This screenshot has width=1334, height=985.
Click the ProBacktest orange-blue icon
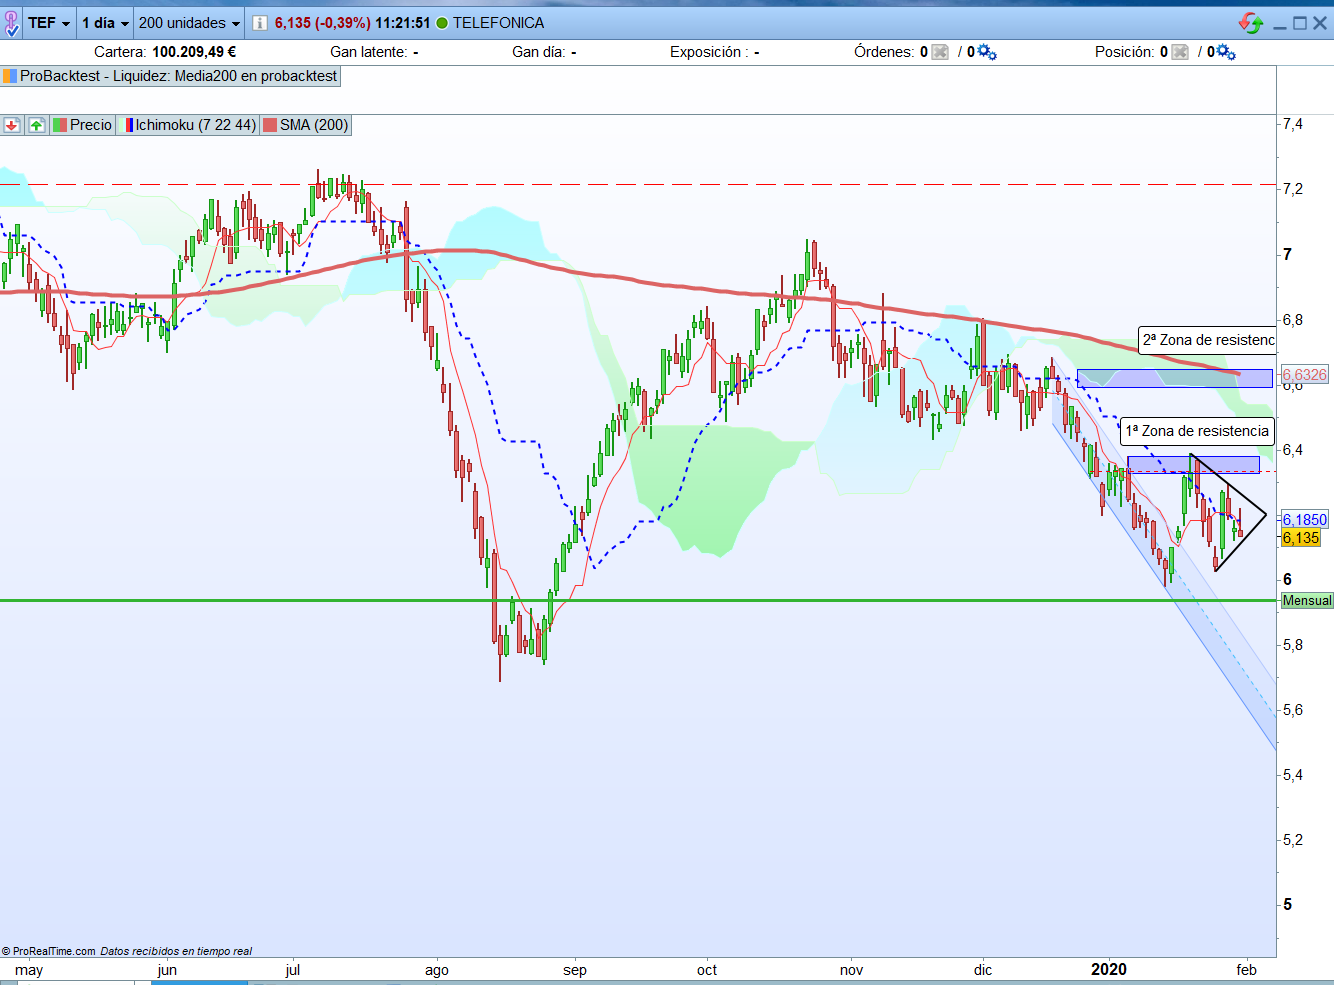tap(10, 76)
